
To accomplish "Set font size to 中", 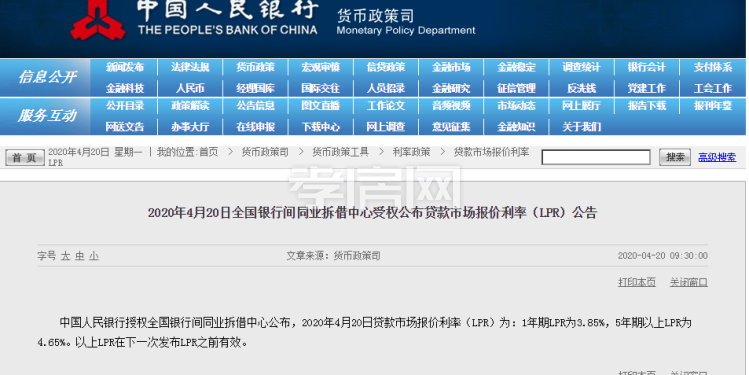I will [79, 256].
